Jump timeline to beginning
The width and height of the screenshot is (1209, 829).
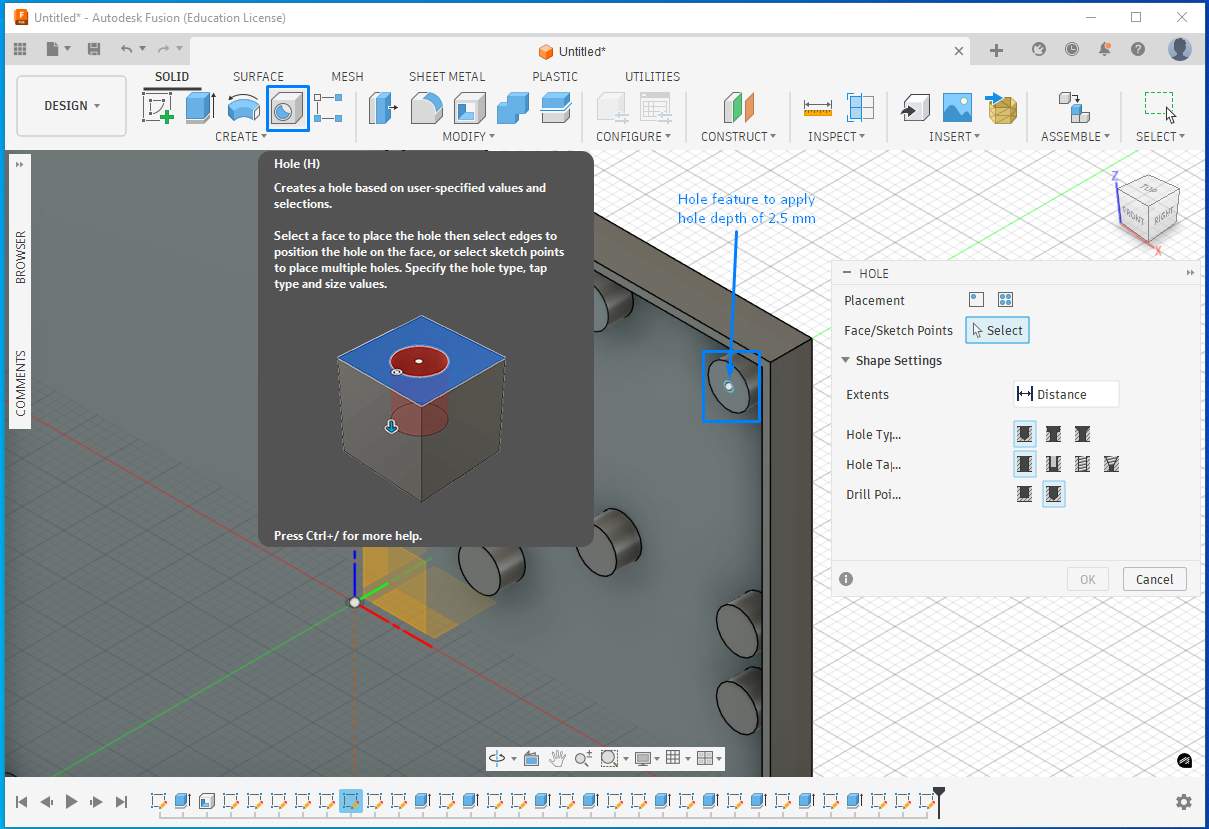pyautogui.click(x=21, y=801)
